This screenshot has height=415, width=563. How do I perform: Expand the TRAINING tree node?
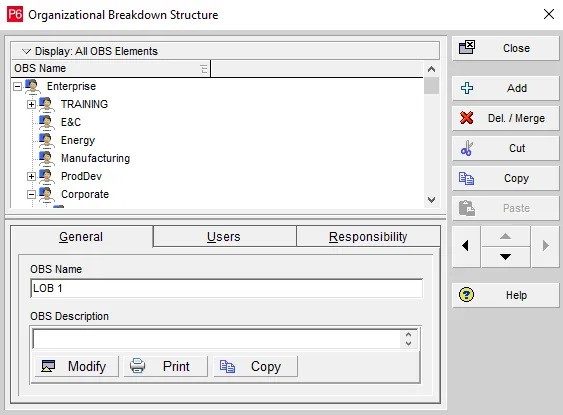click(31, 104)
